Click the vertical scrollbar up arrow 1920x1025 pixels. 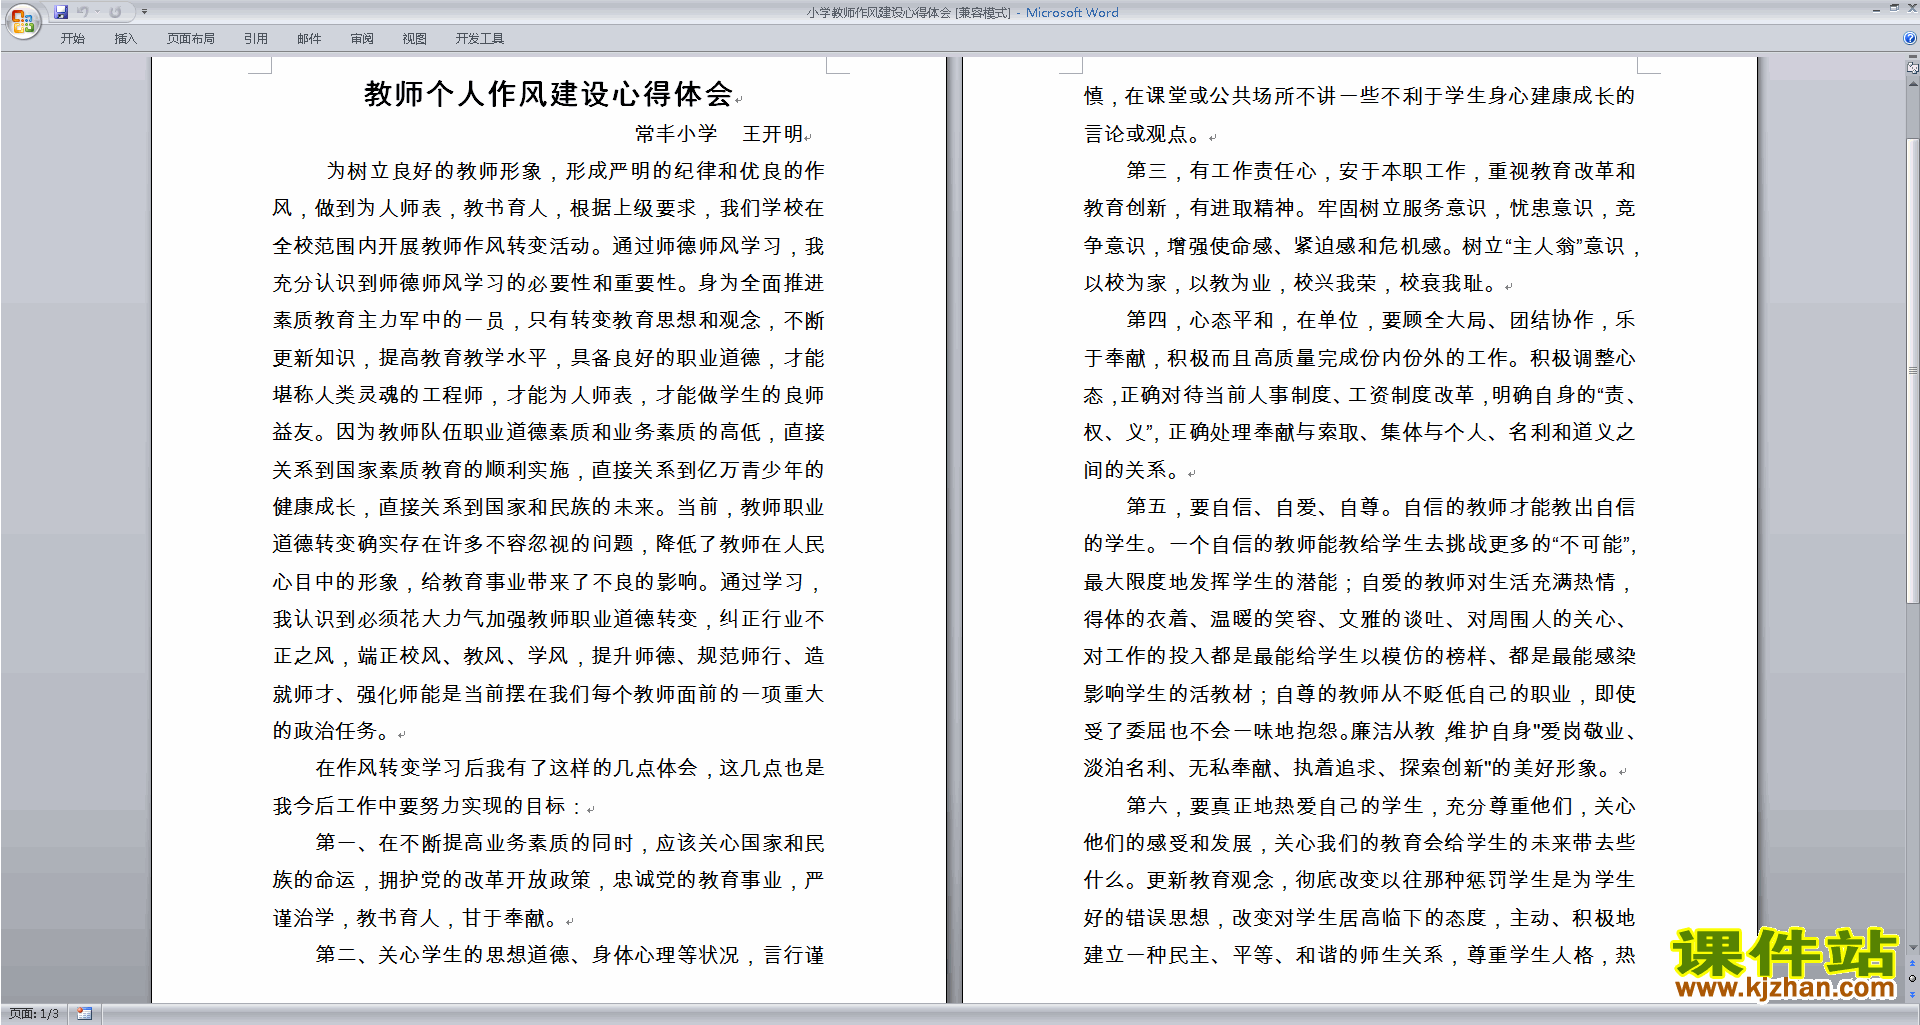coord(1913,83)
